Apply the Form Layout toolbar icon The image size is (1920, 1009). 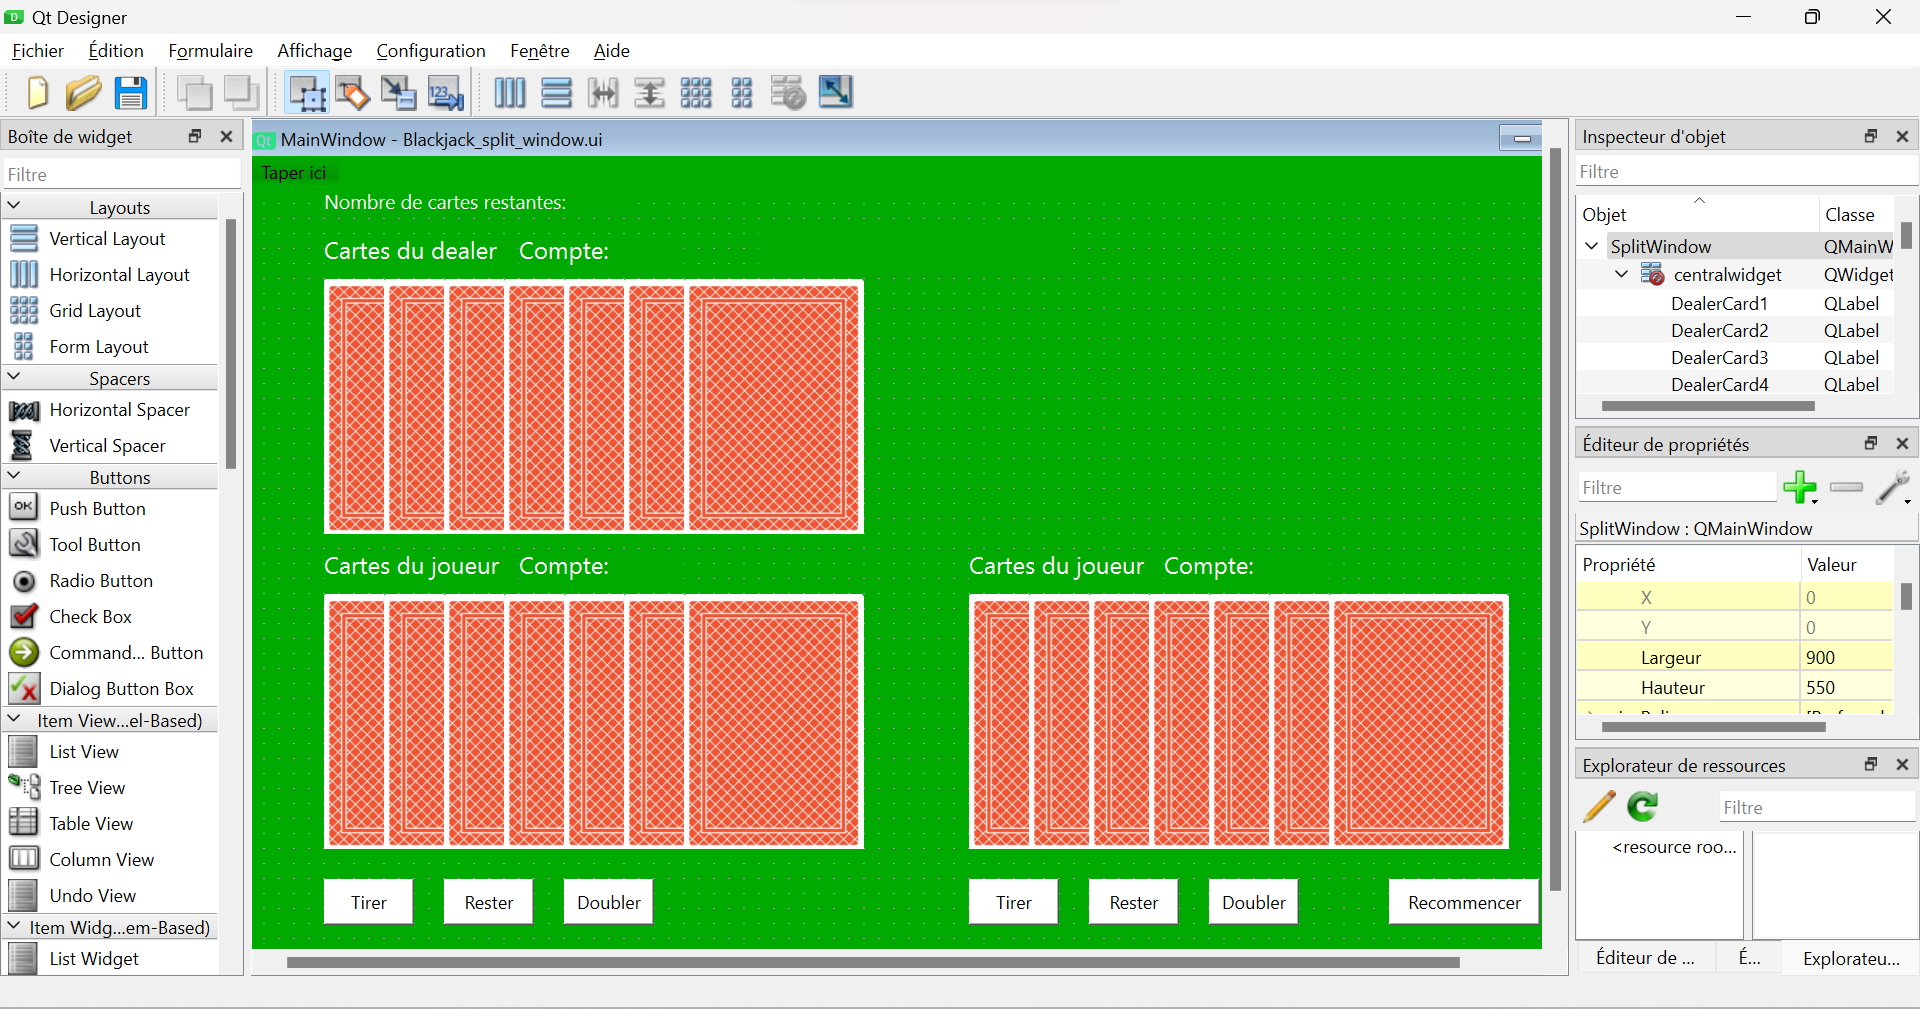click(x=742, y=92)
